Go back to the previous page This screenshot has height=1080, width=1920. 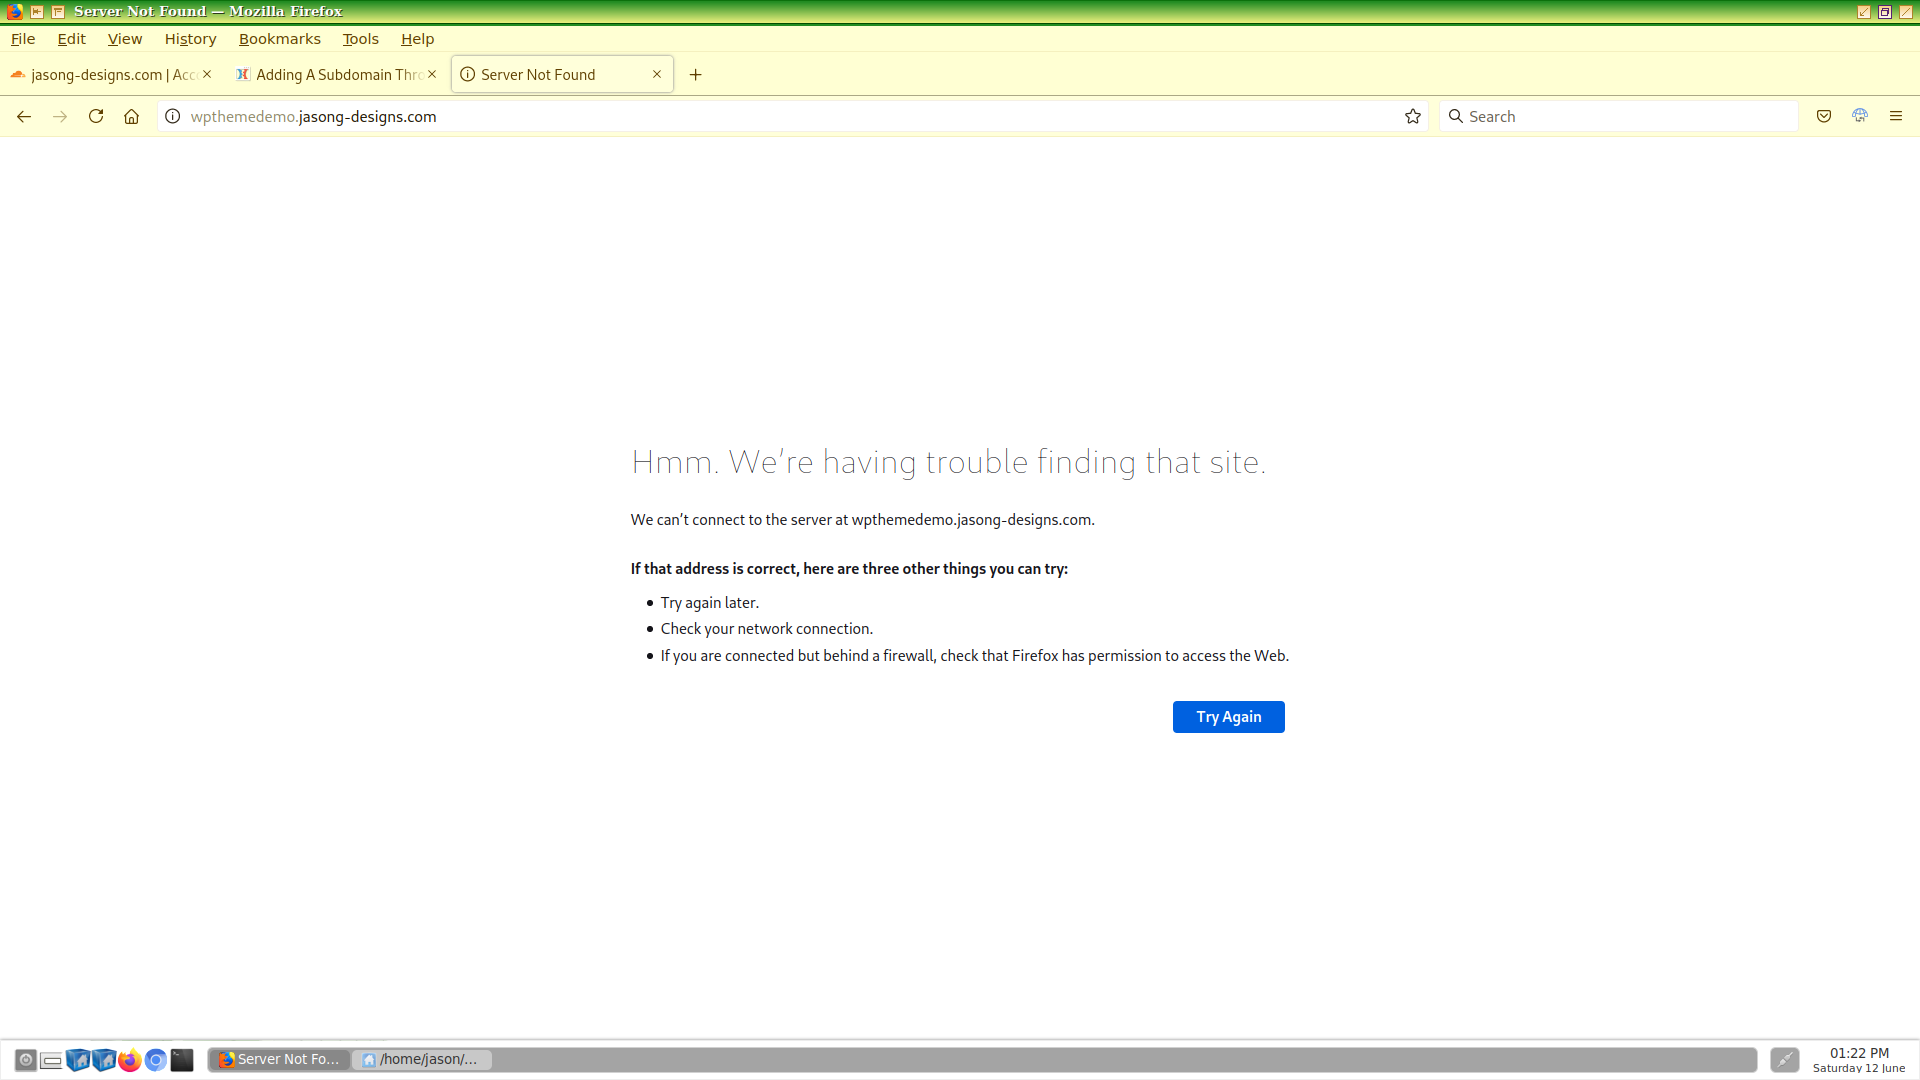point(24,117)
